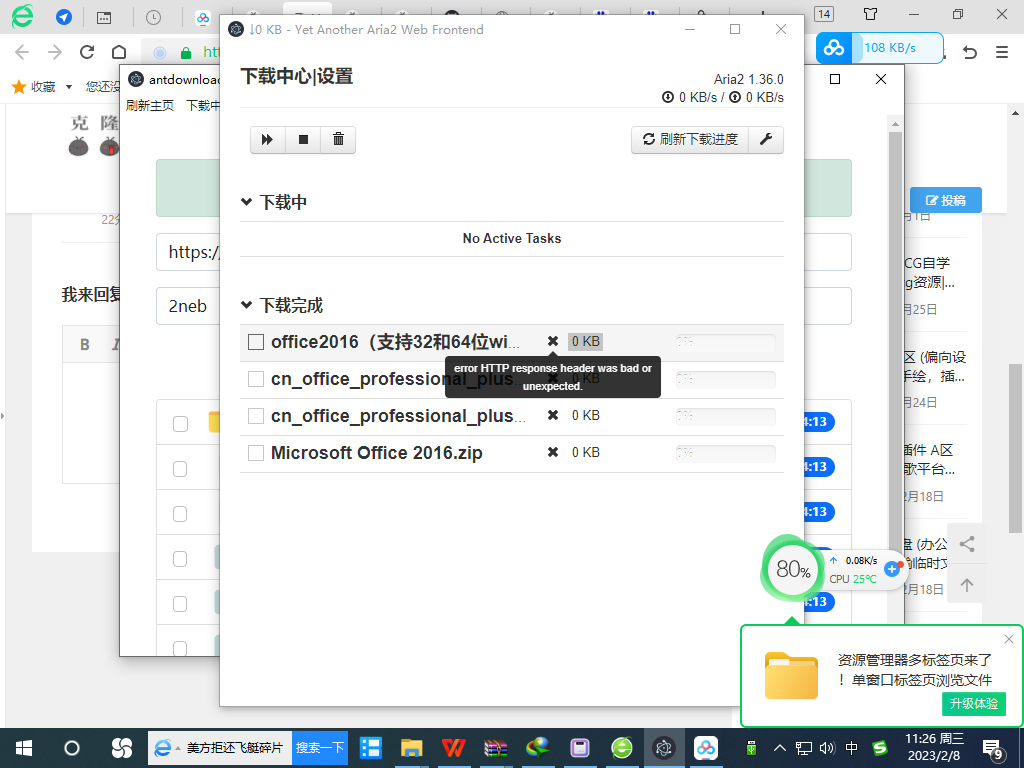Click the back-to-top arrow on webpage

point(967,585)
